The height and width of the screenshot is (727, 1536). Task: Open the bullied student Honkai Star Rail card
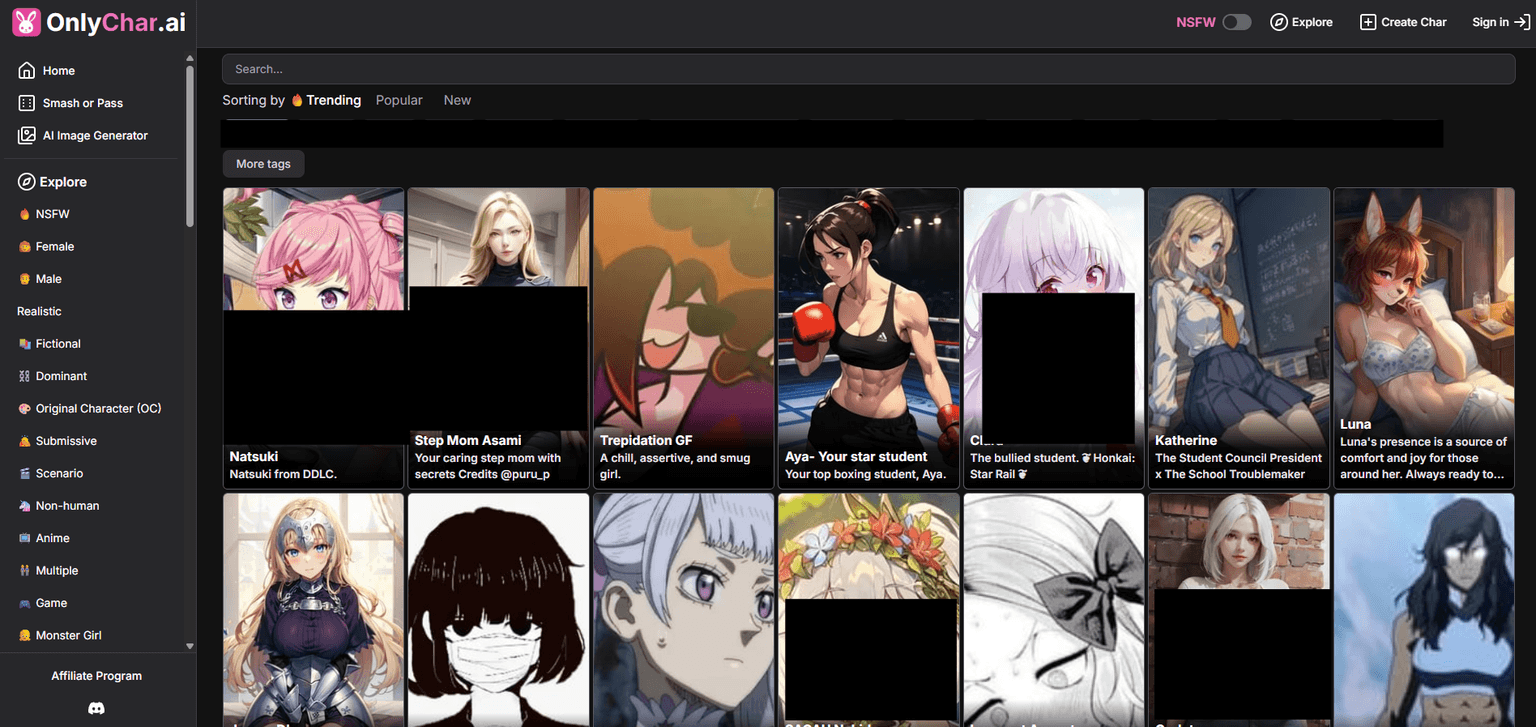pos(1053,338)
